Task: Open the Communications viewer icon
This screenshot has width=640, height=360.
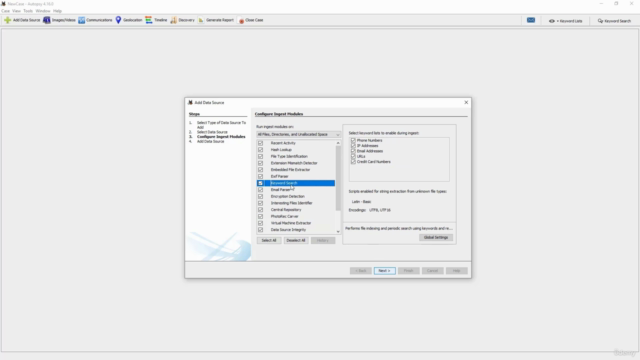Action: [x=82, y=20]
